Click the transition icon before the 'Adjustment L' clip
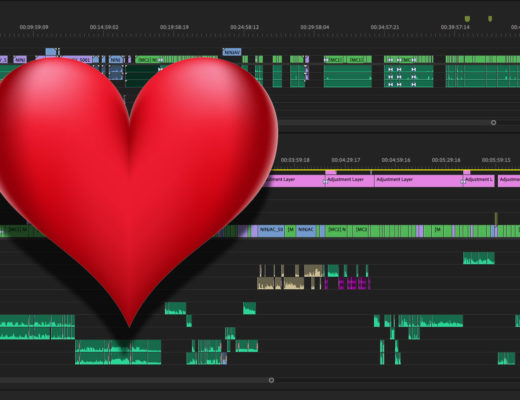520x400 pixels. pos(463,182)
